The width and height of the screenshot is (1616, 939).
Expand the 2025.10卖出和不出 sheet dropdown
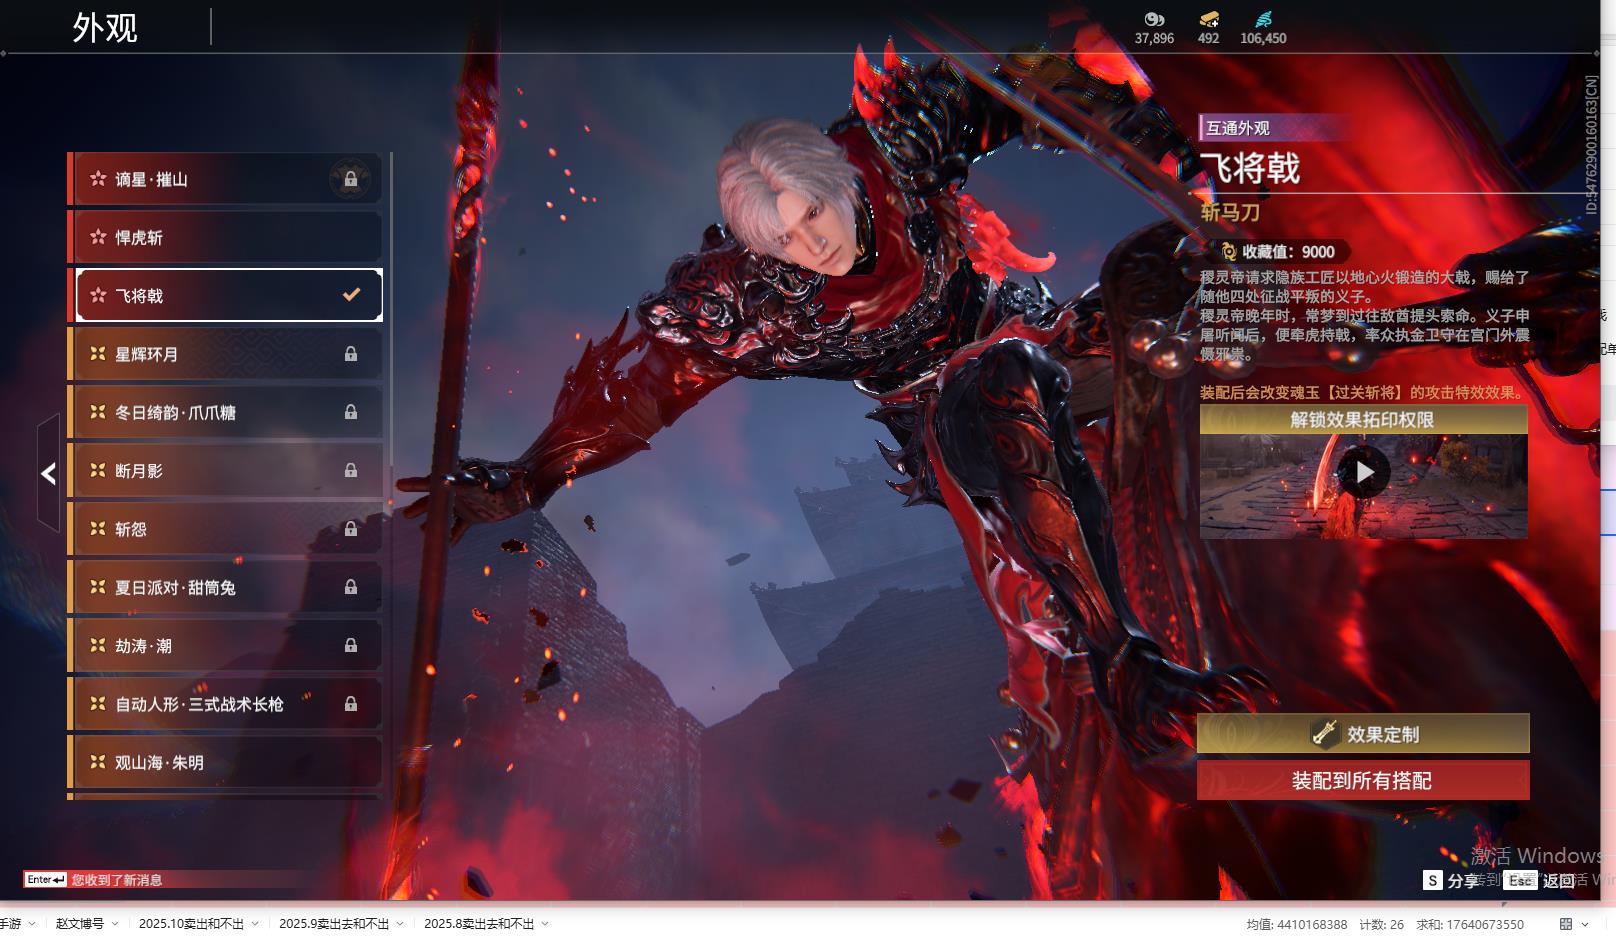click(x=255, y=924)
